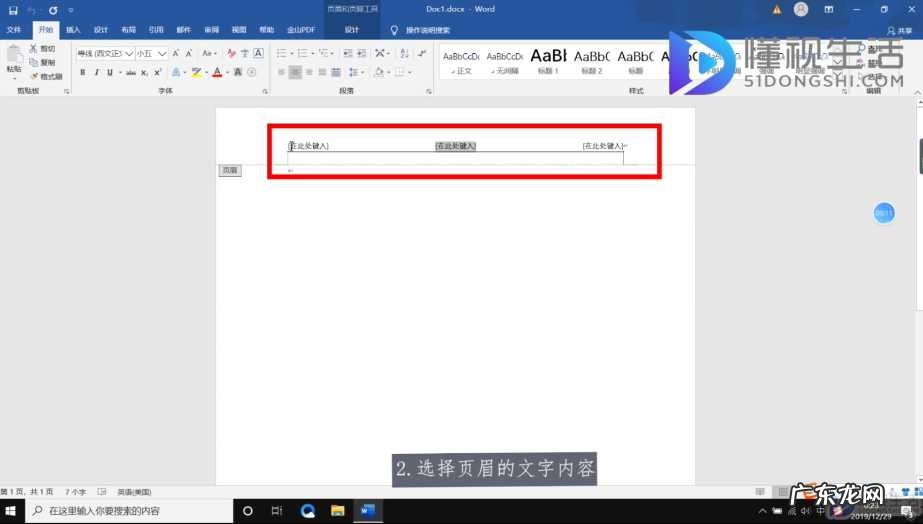The width and height of the screenshot is (923, 524).
Task: Open the Change Case (Aa) dropdown
Action: (x=210, y=53)
